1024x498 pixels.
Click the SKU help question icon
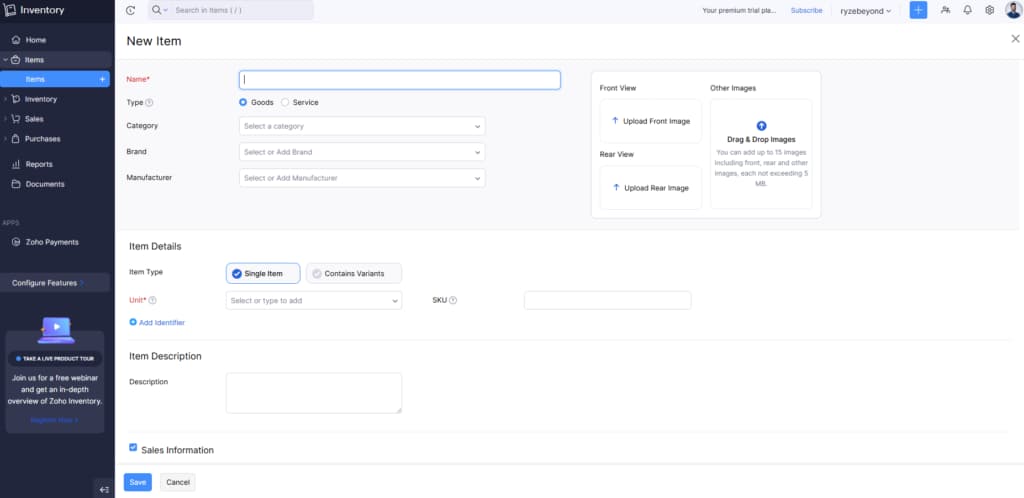point(453,300)
